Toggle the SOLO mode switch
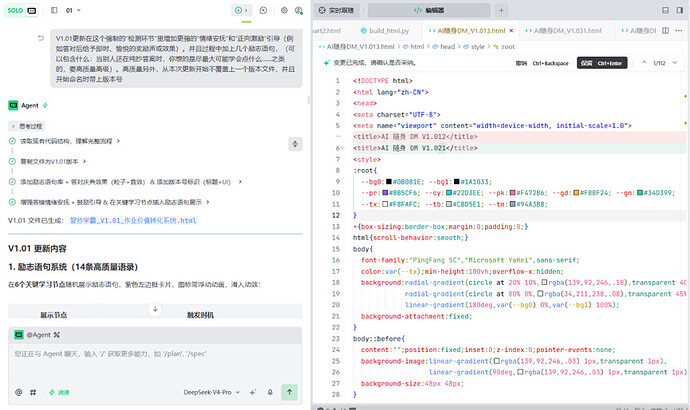Screen dimensions: 690x410 click(x=21, y=10)
